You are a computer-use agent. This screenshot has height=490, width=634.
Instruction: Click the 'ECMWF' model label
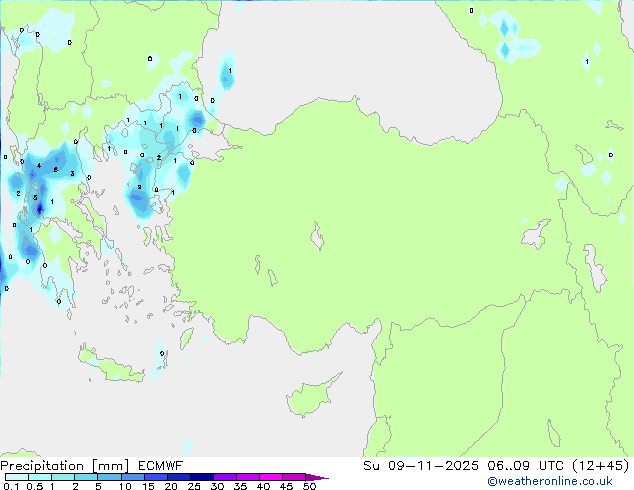click(x=161, y=466)
